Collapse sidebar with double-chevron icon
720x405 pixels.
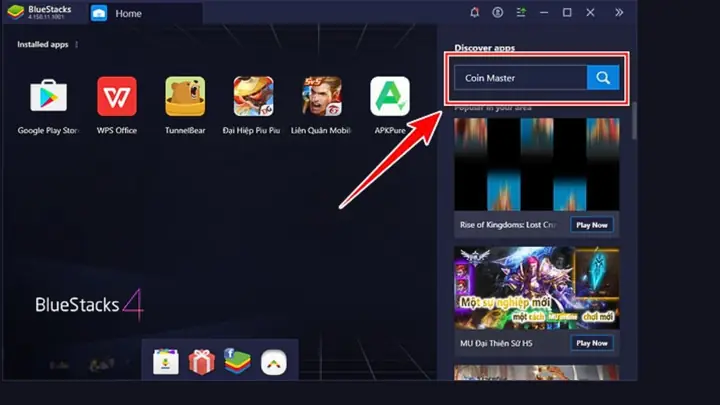tap(619, 12)
